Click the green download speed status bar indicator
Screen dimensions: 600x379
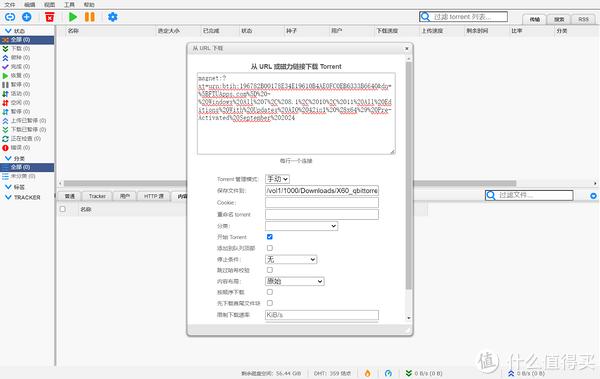(x=424, y=373)
